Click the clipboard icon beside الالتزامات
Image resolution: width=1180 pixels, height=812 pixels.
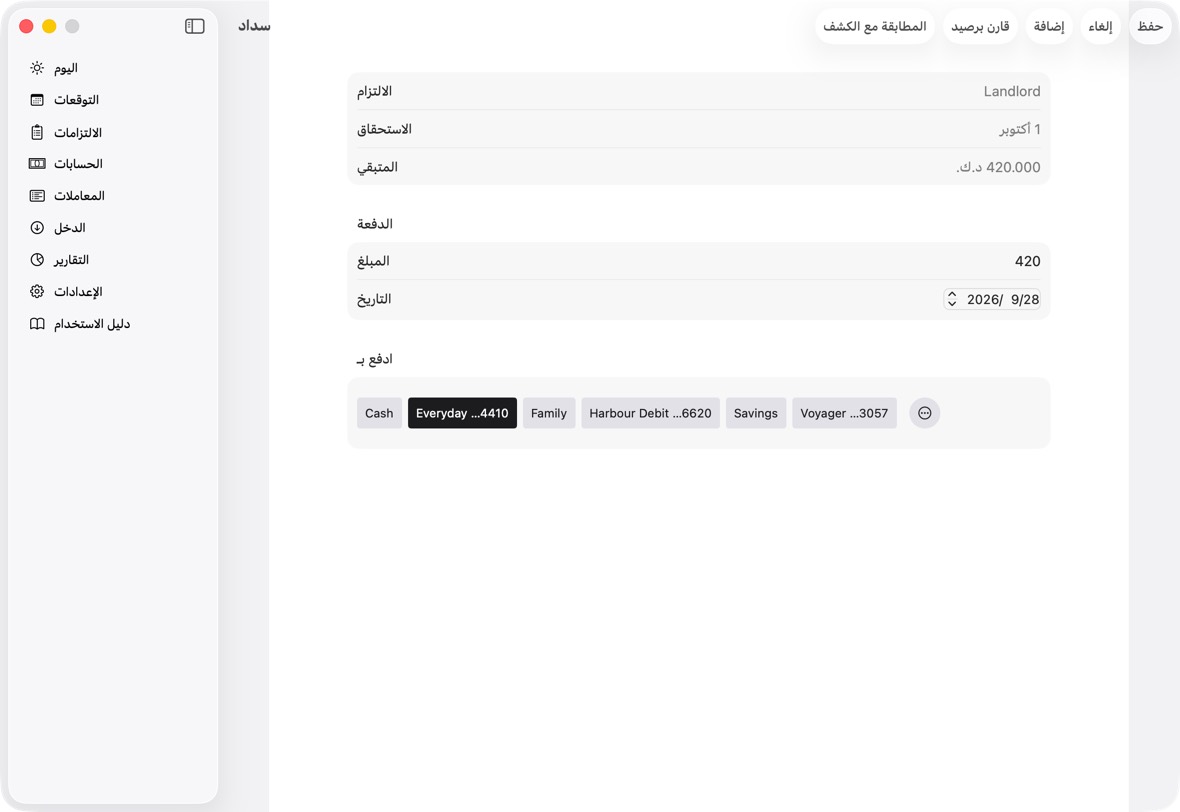(x=37, y=132)
